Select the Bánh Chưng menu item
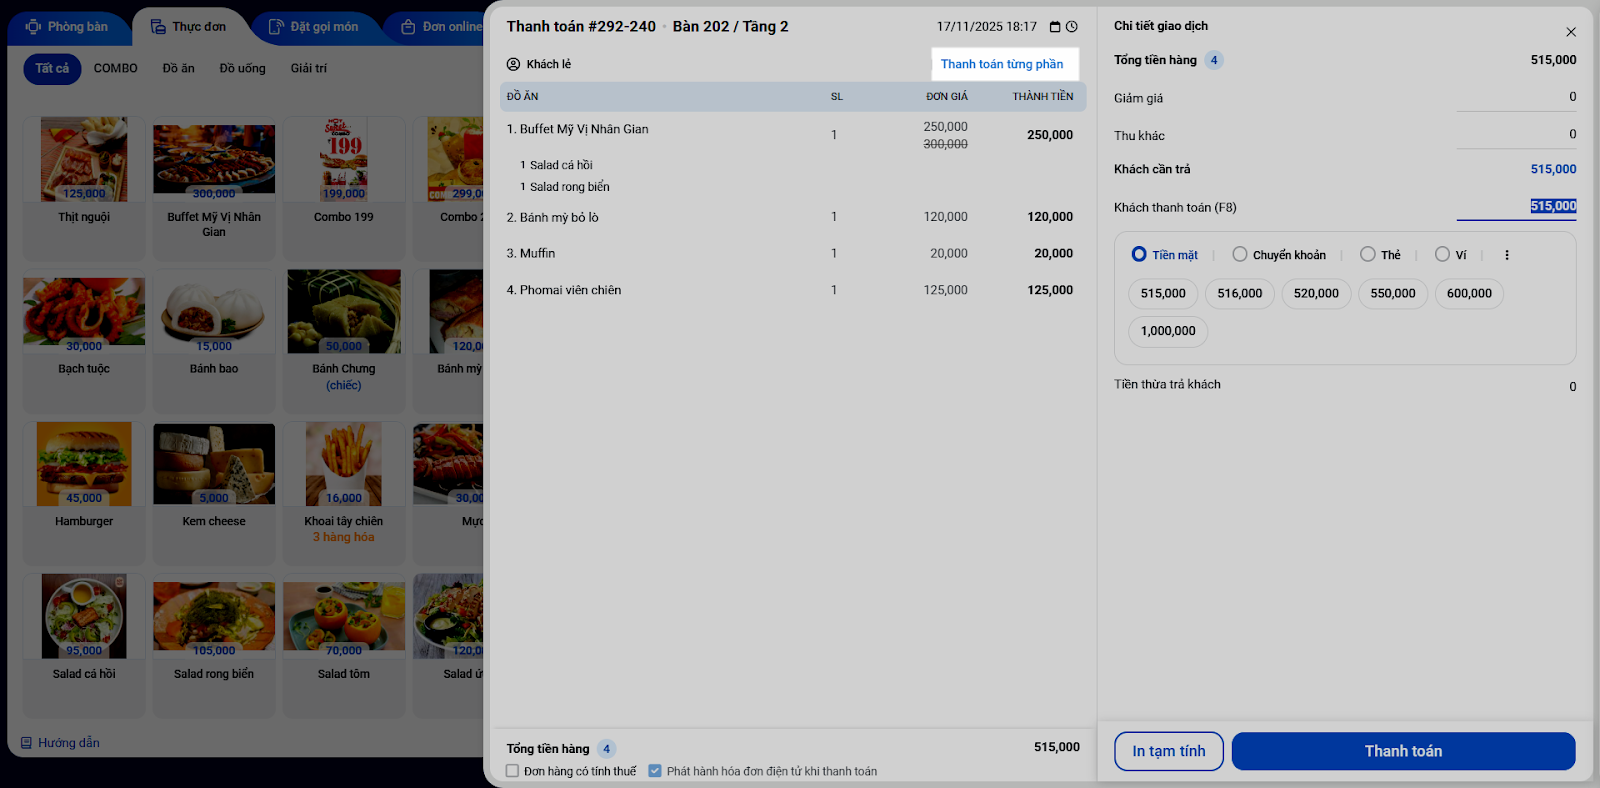This screenshot has width=1600, height=788. click(344, 341)
